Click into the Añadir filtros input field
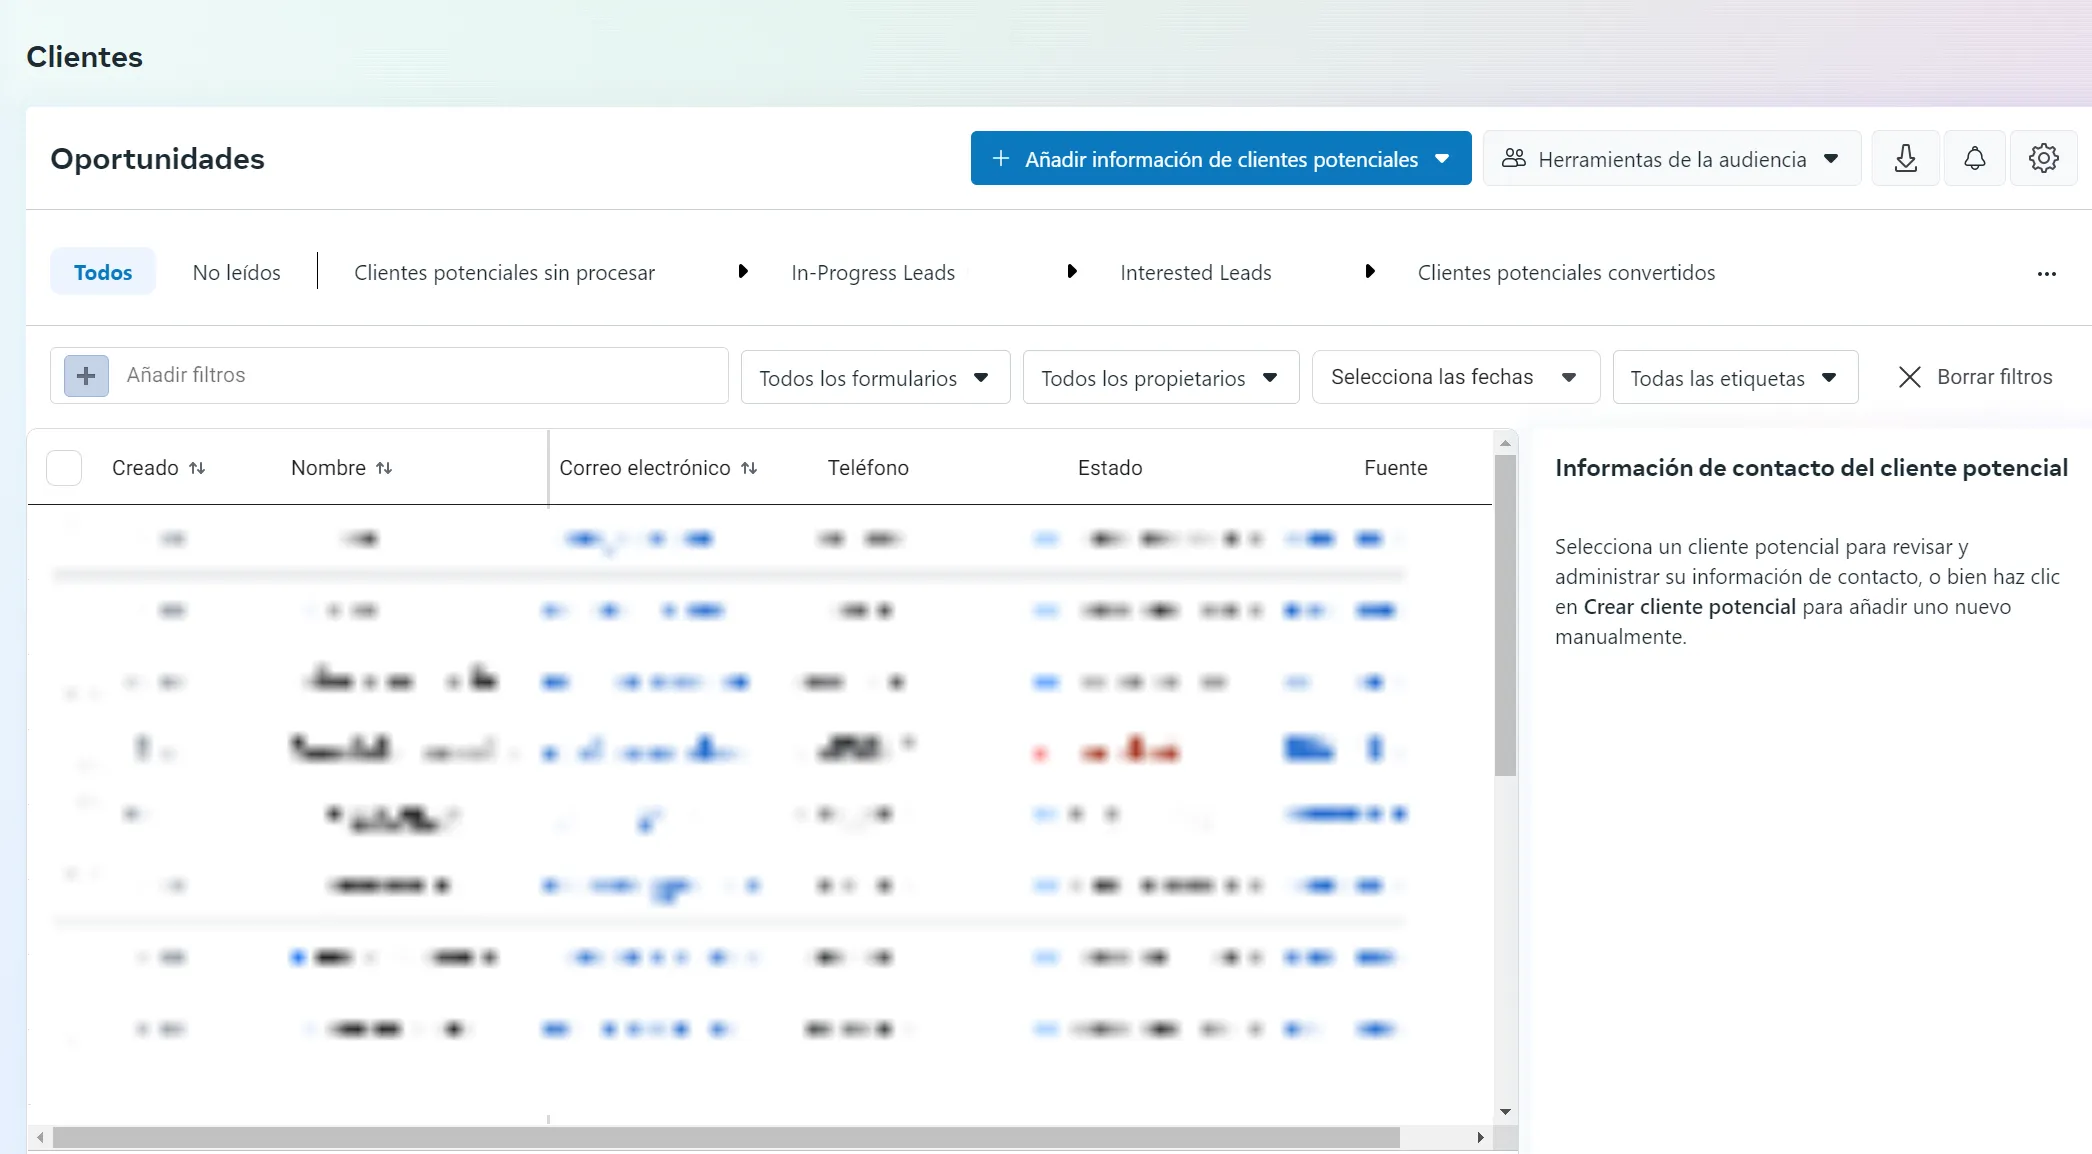2092x1154 pixels. pyautogui.click(x=420, y=375)
